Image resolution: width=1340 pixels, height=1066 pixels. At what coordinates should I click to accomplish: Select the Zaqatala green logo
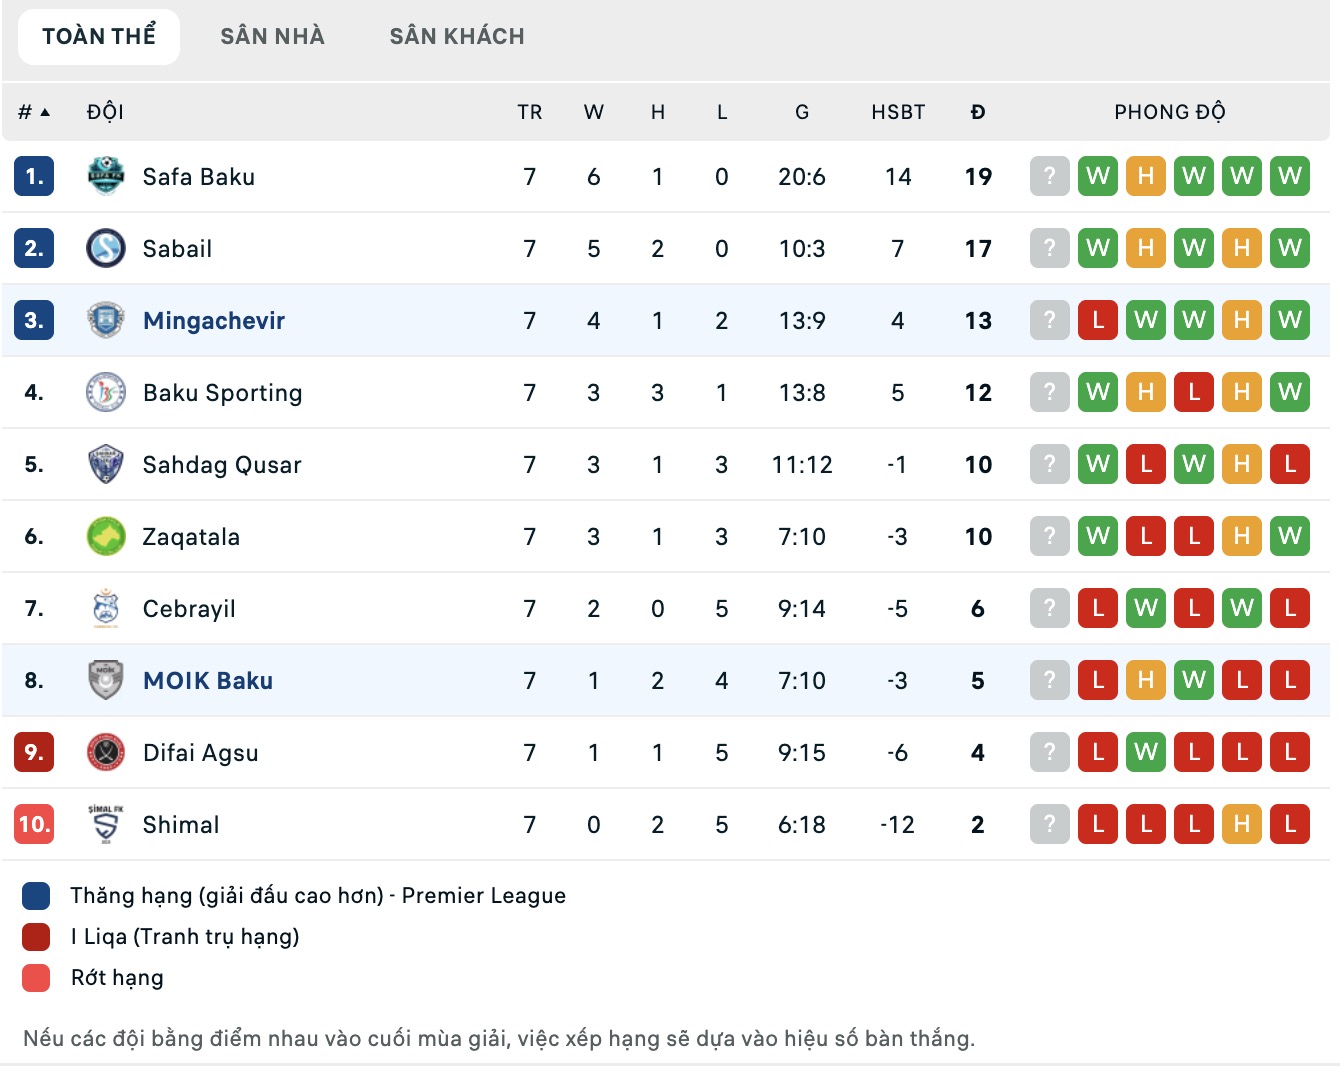[106, 536]
